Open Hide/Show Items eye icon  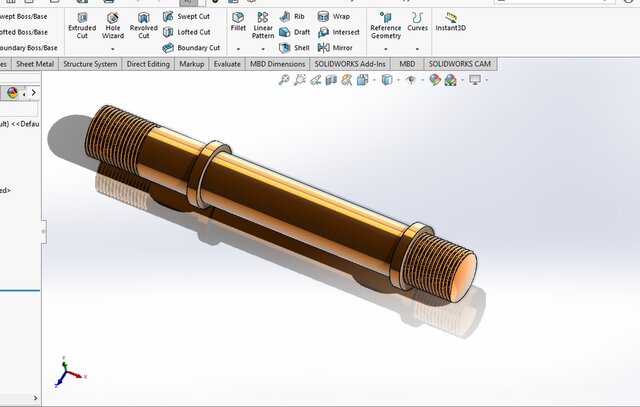click(411, 80)
